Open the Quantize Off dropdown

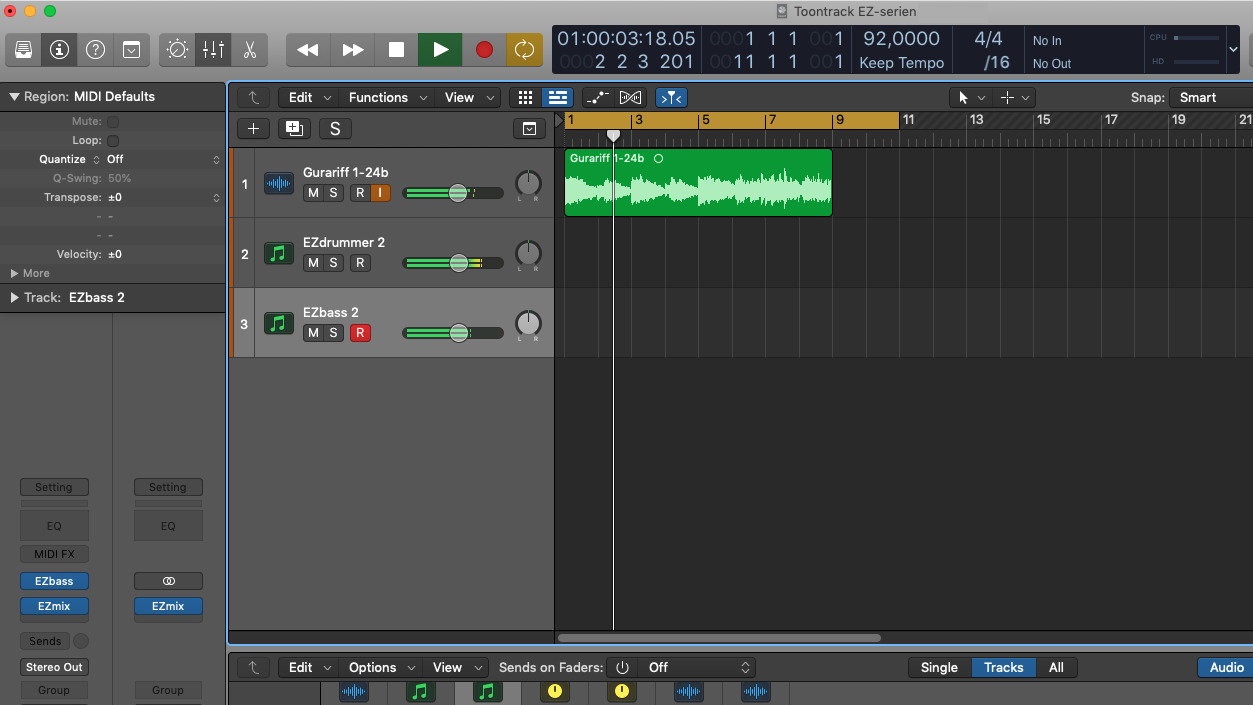(x=160, y=159)
